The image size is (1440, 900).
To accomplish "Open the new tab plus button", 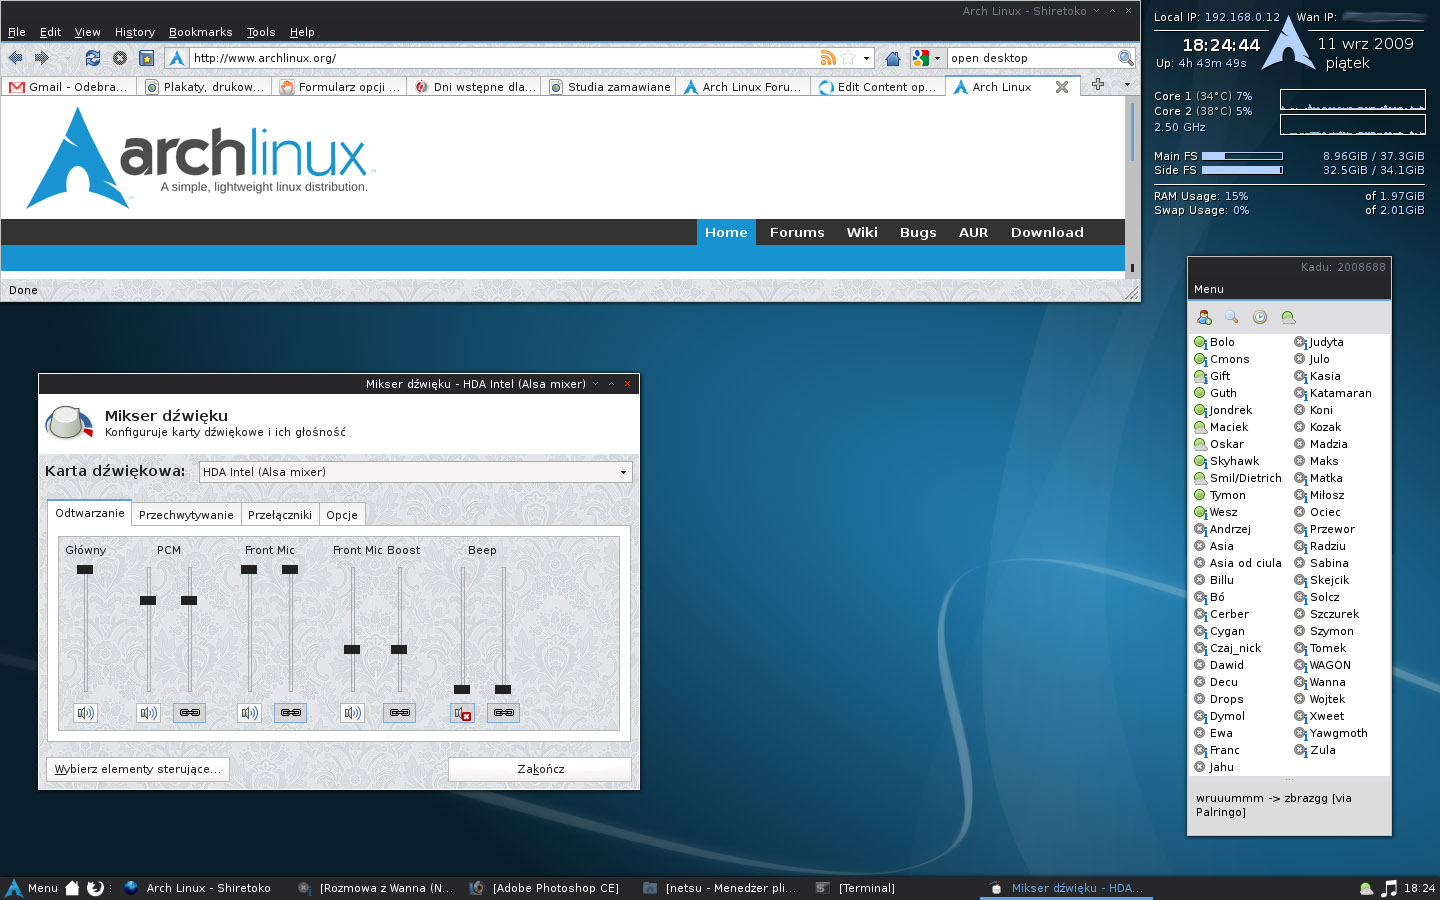I will pos(1098,84).
